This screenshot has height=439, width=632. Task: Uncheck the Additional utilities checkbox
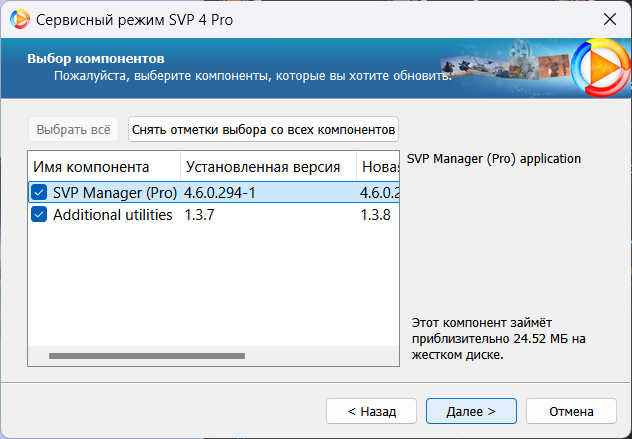39,215
